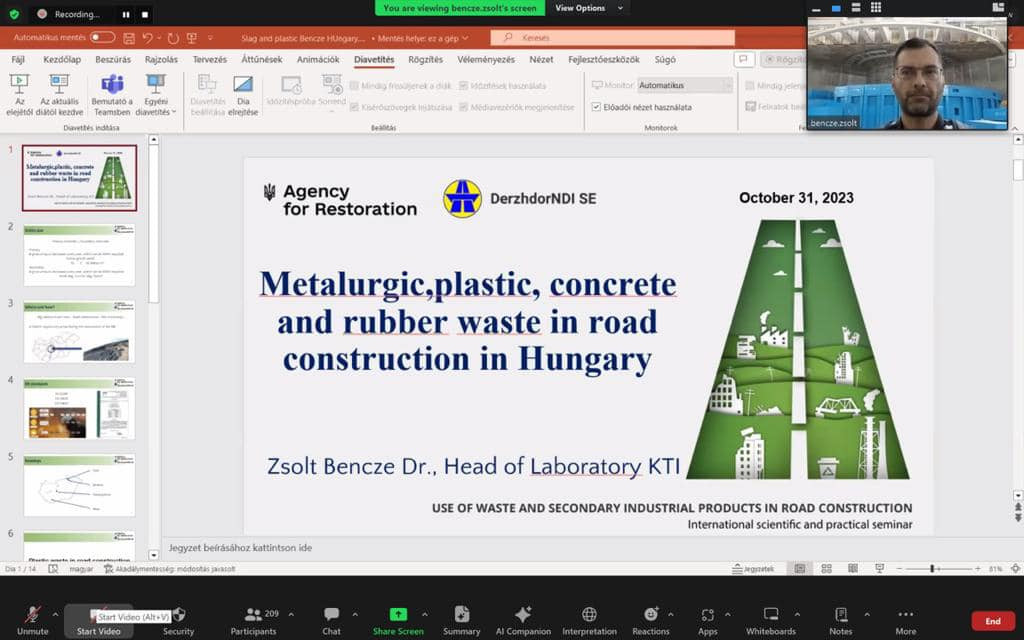Open the AI Companion
Screen dimensions: 1024x640
tap(522, 614)
